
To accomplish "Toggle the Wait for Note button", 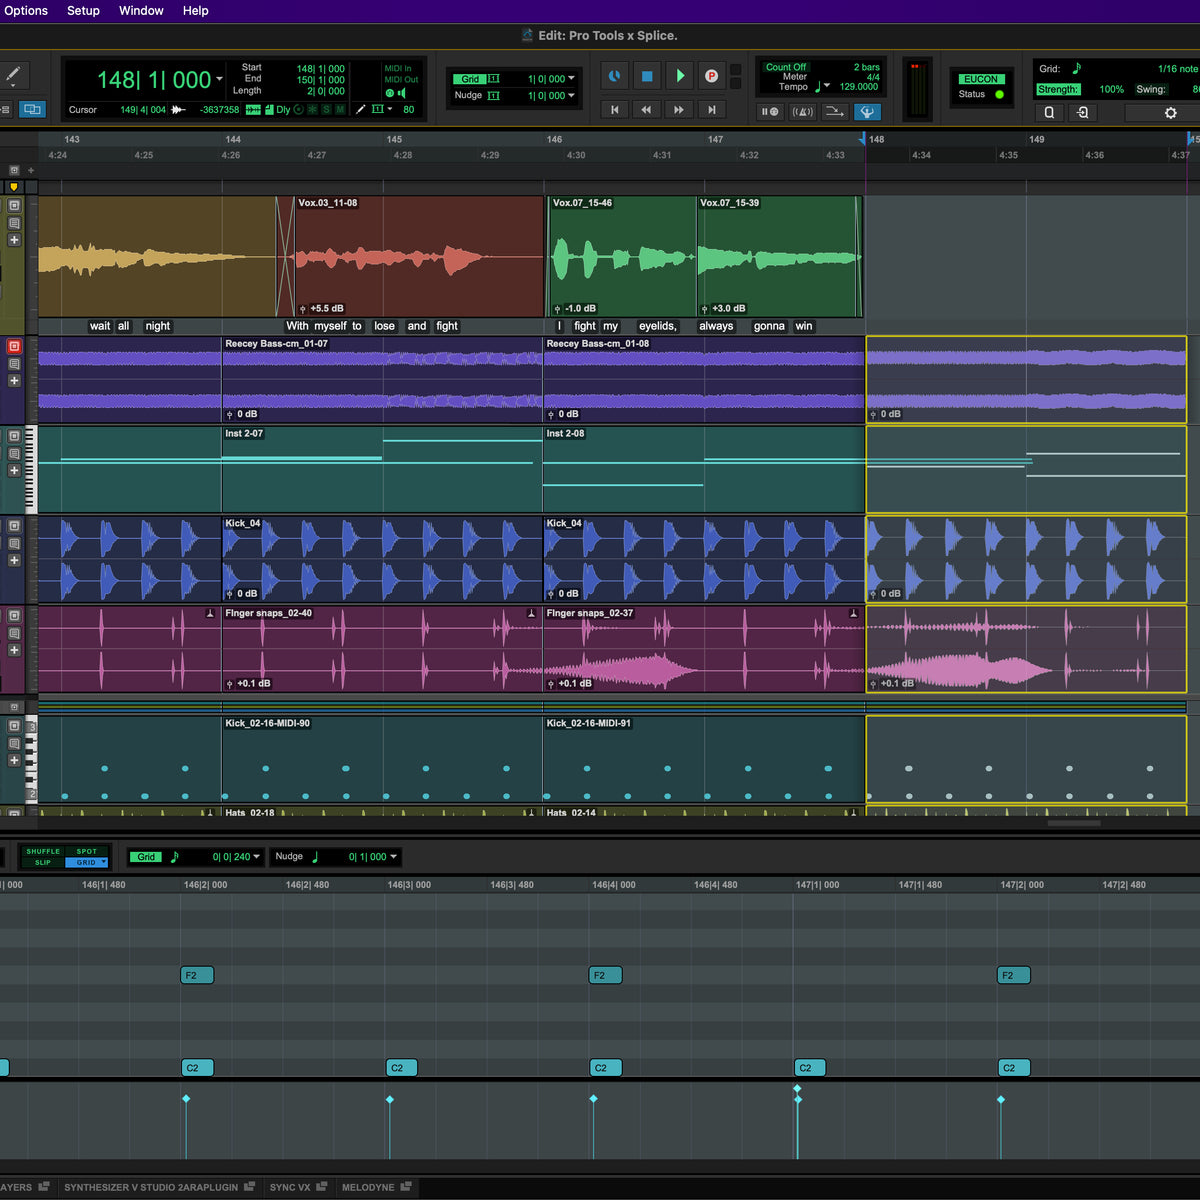I will click(770, 111).
